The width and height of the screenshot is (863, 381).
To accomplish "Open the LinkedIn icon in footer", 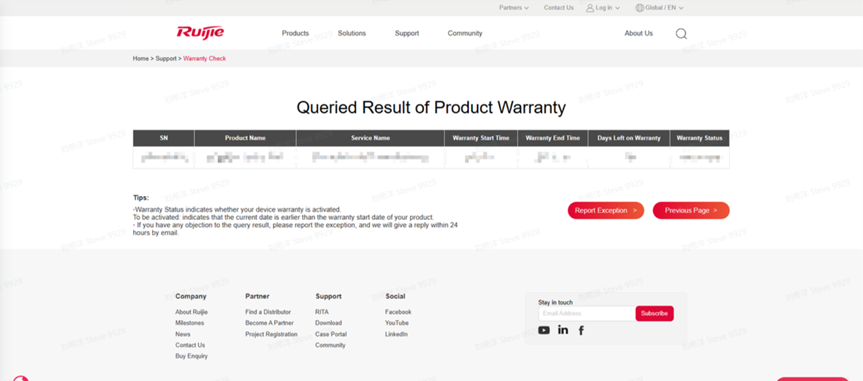I will [563, 329].
